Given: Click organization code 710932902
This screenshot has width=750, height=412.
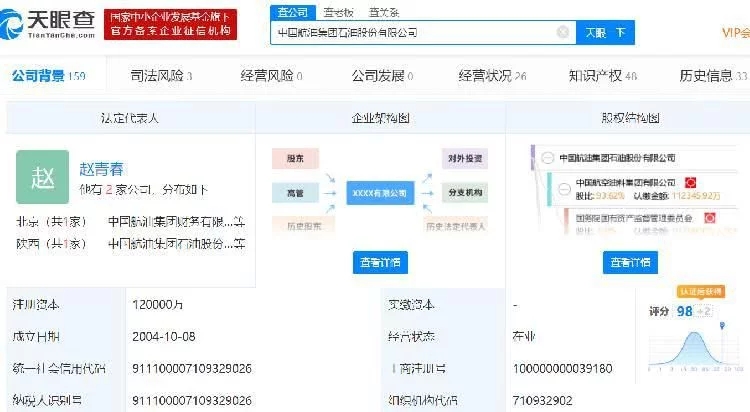Looking at the screenshot, I should click(x=542, y=400).
